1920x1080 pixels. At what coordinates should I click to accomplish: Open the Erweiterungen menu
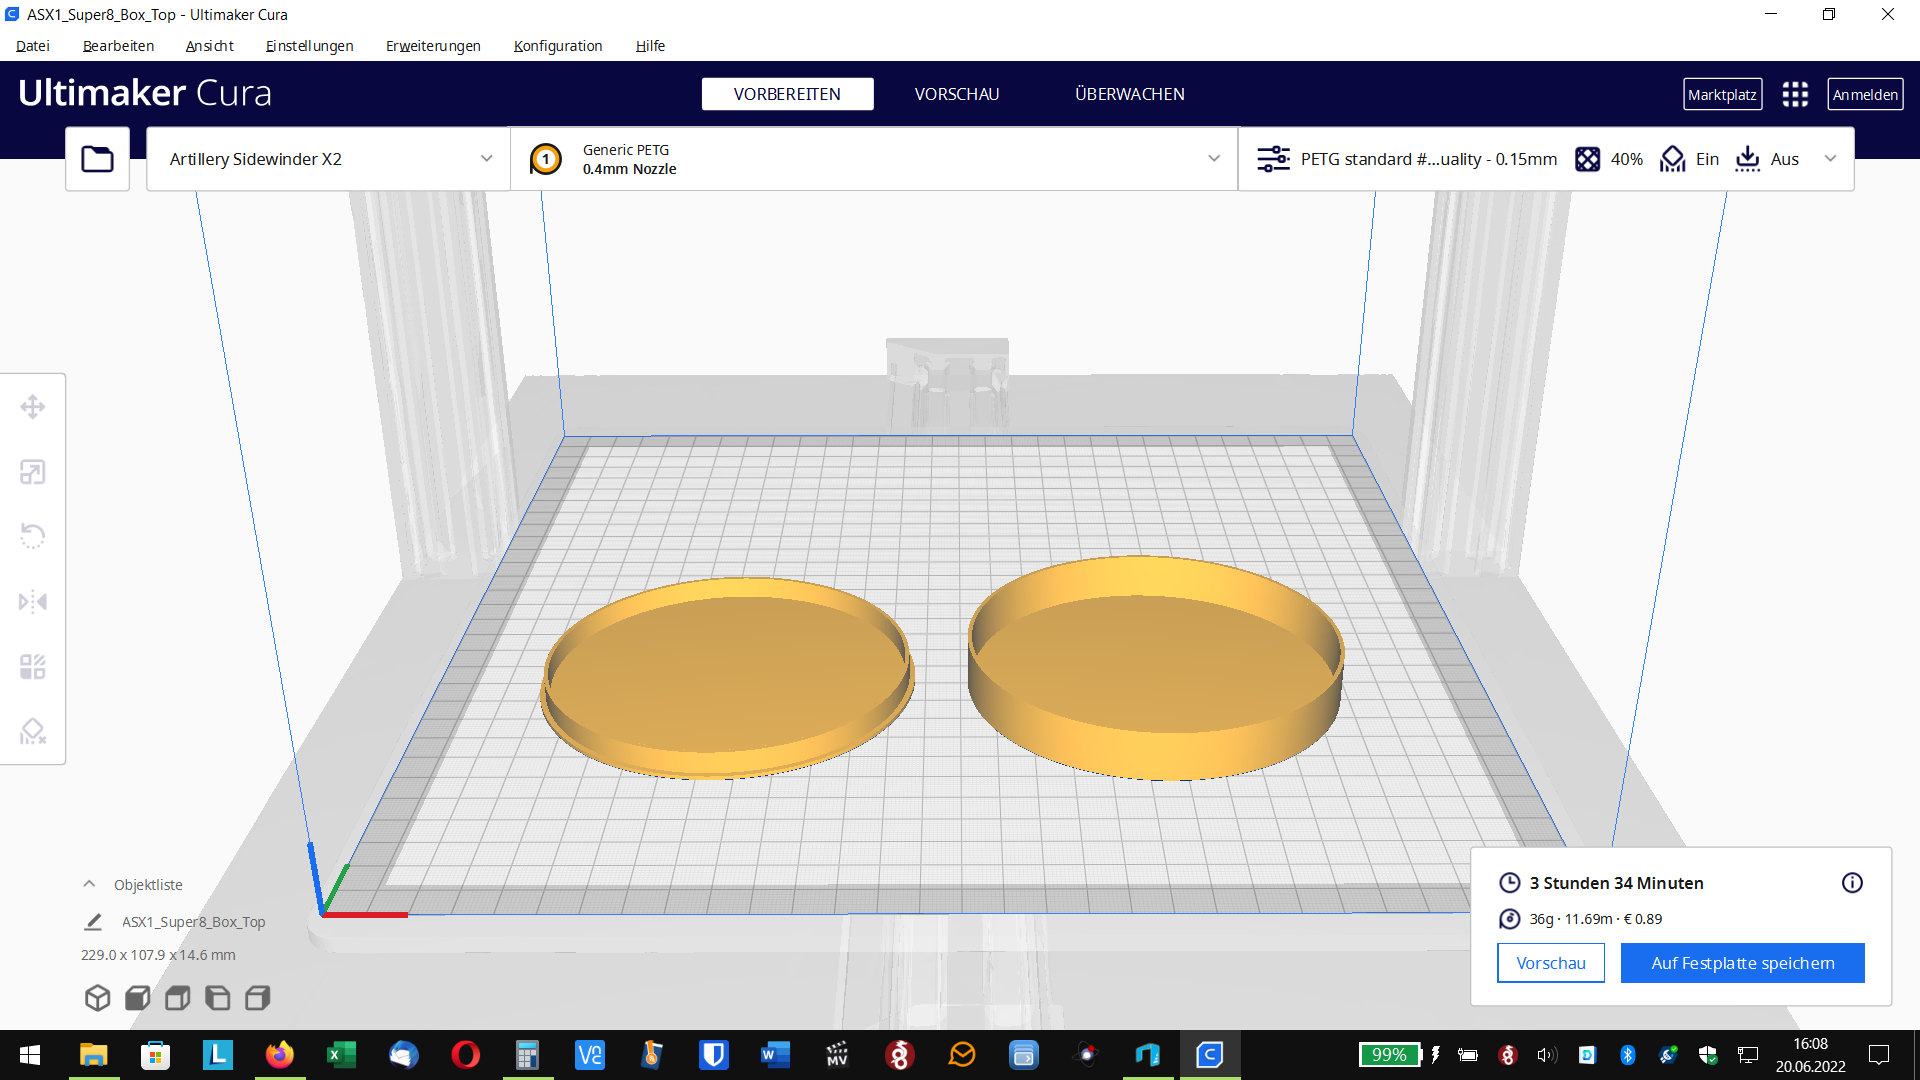(433, 46)
